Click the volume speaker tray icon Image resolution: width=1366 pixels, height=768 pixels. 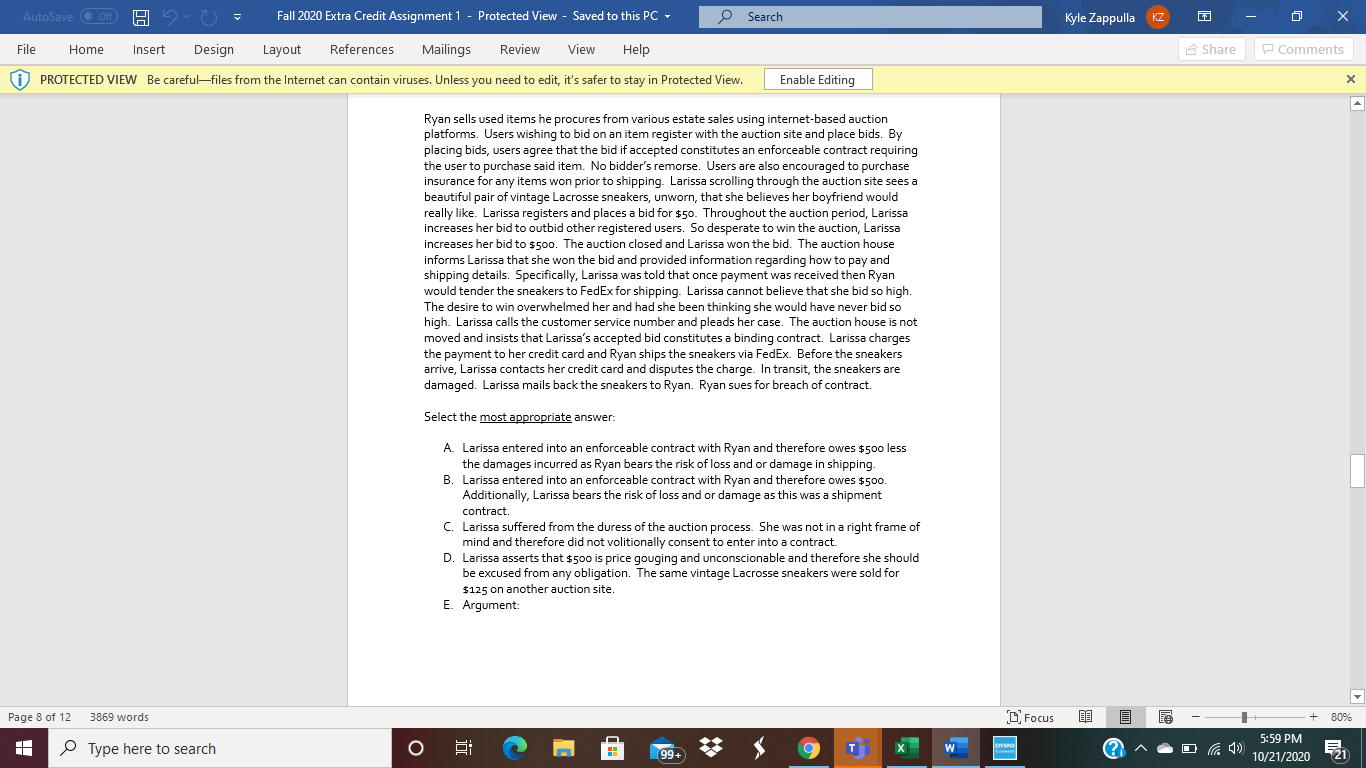(1234, 748)
